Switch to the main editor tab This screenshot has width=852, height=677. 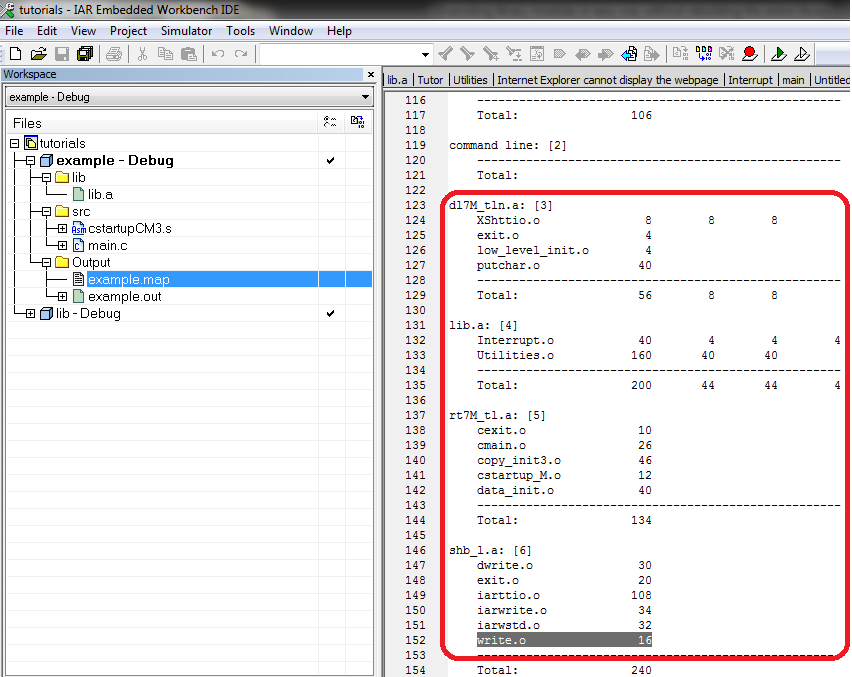pos(793,80)
